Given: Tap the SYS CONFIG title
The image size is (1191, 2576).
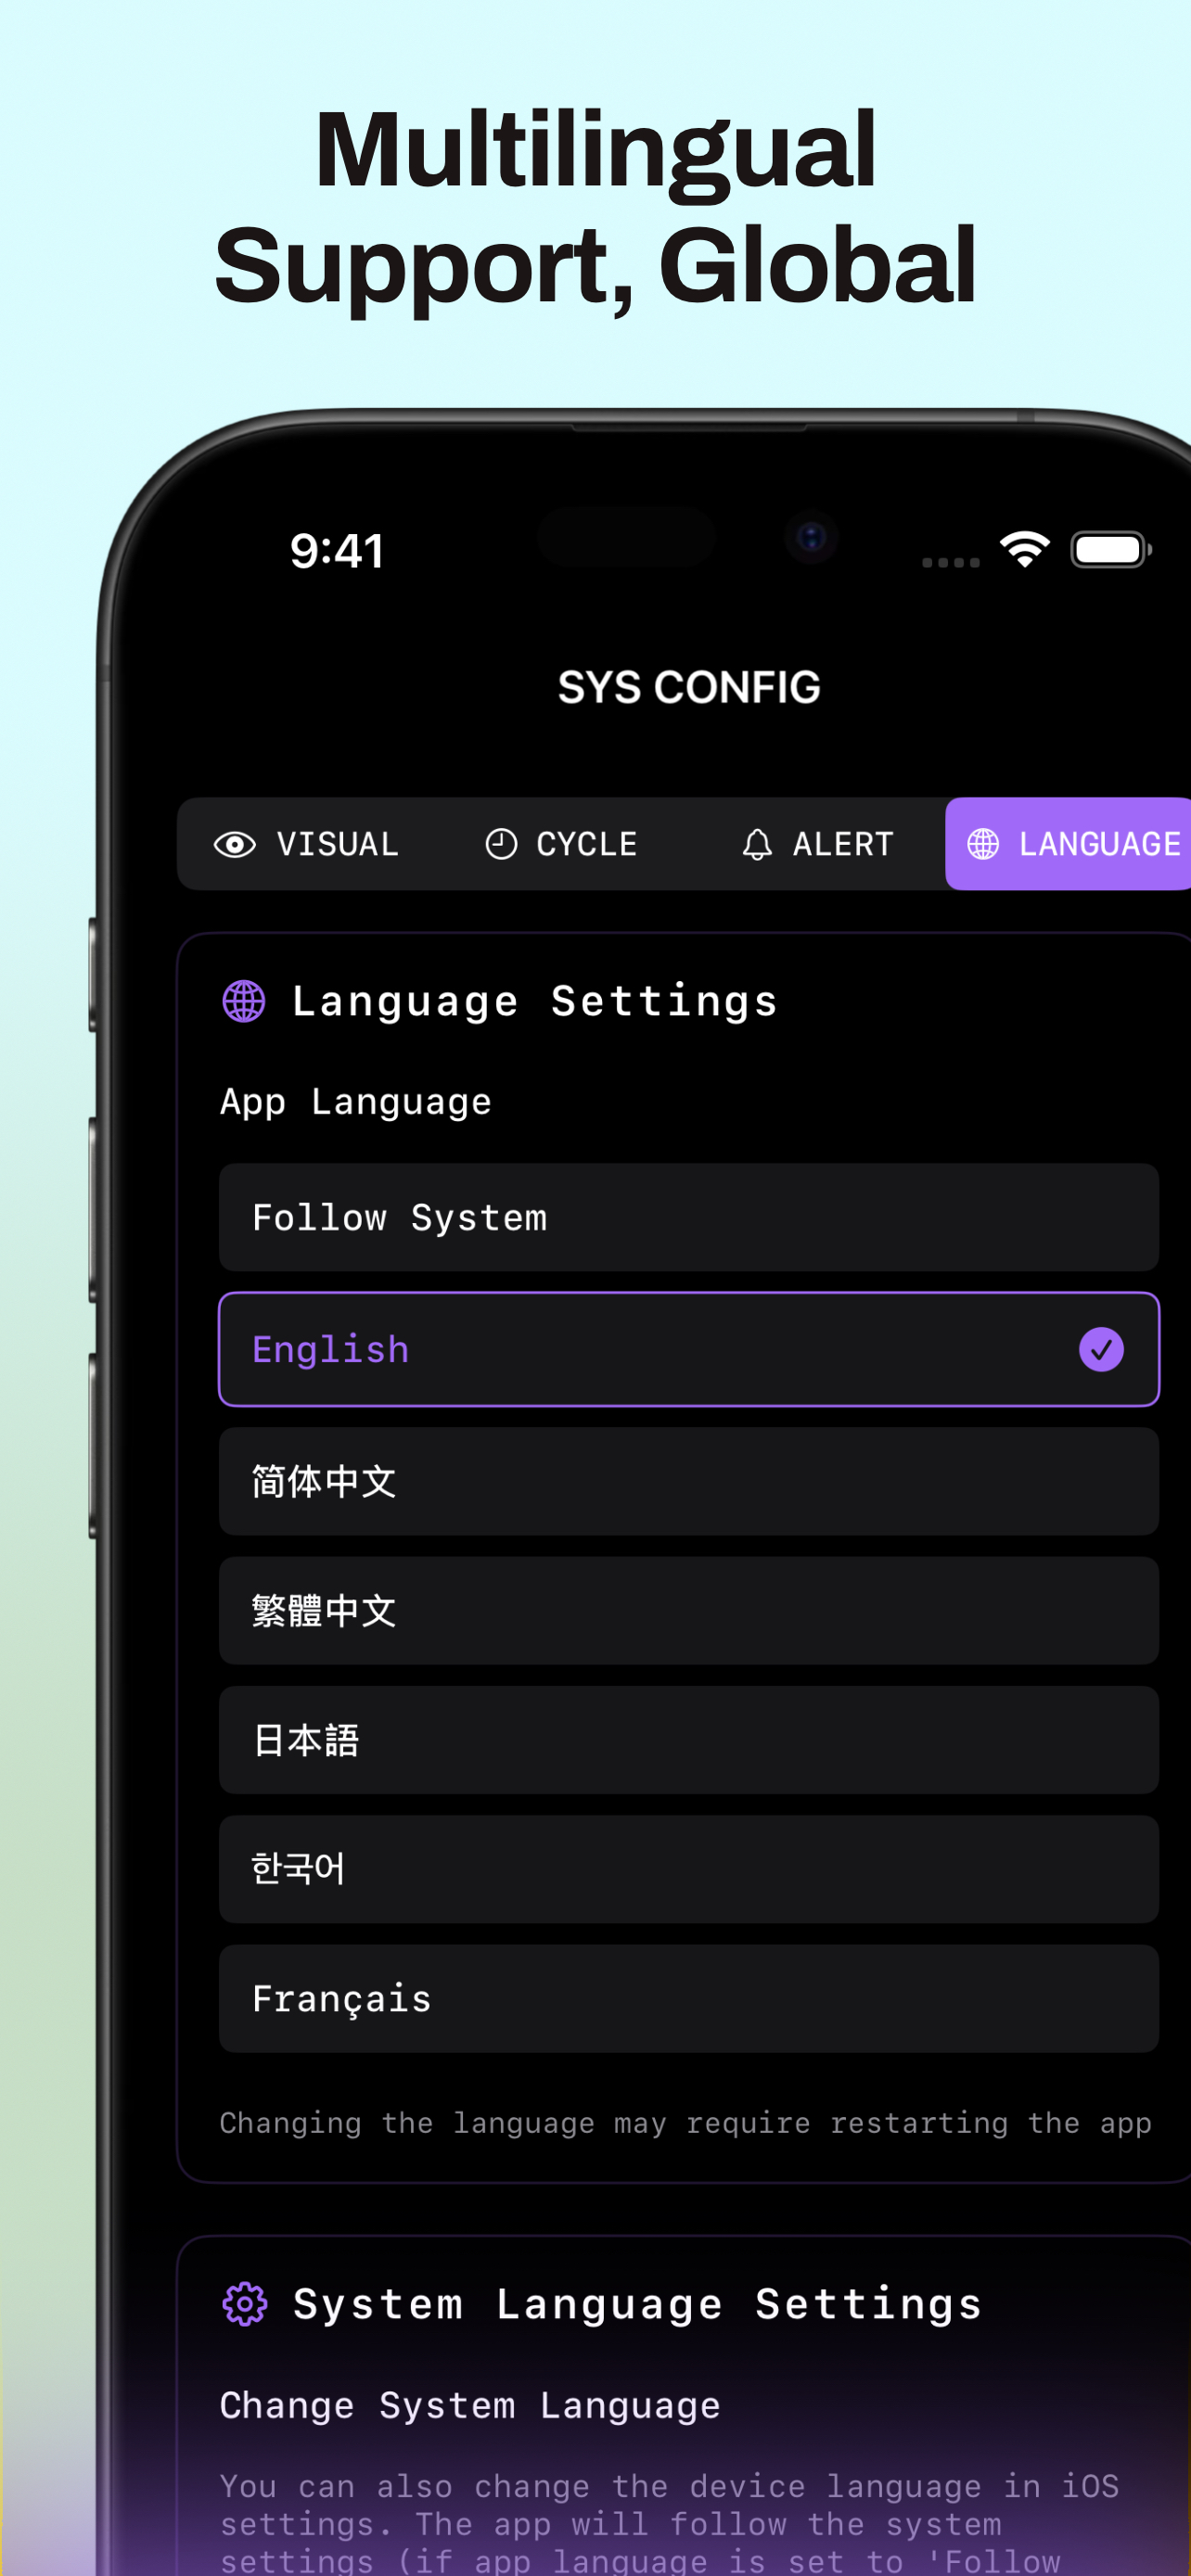Looking at the screenshot, I should pyautogui.click(x=689, y=687).
